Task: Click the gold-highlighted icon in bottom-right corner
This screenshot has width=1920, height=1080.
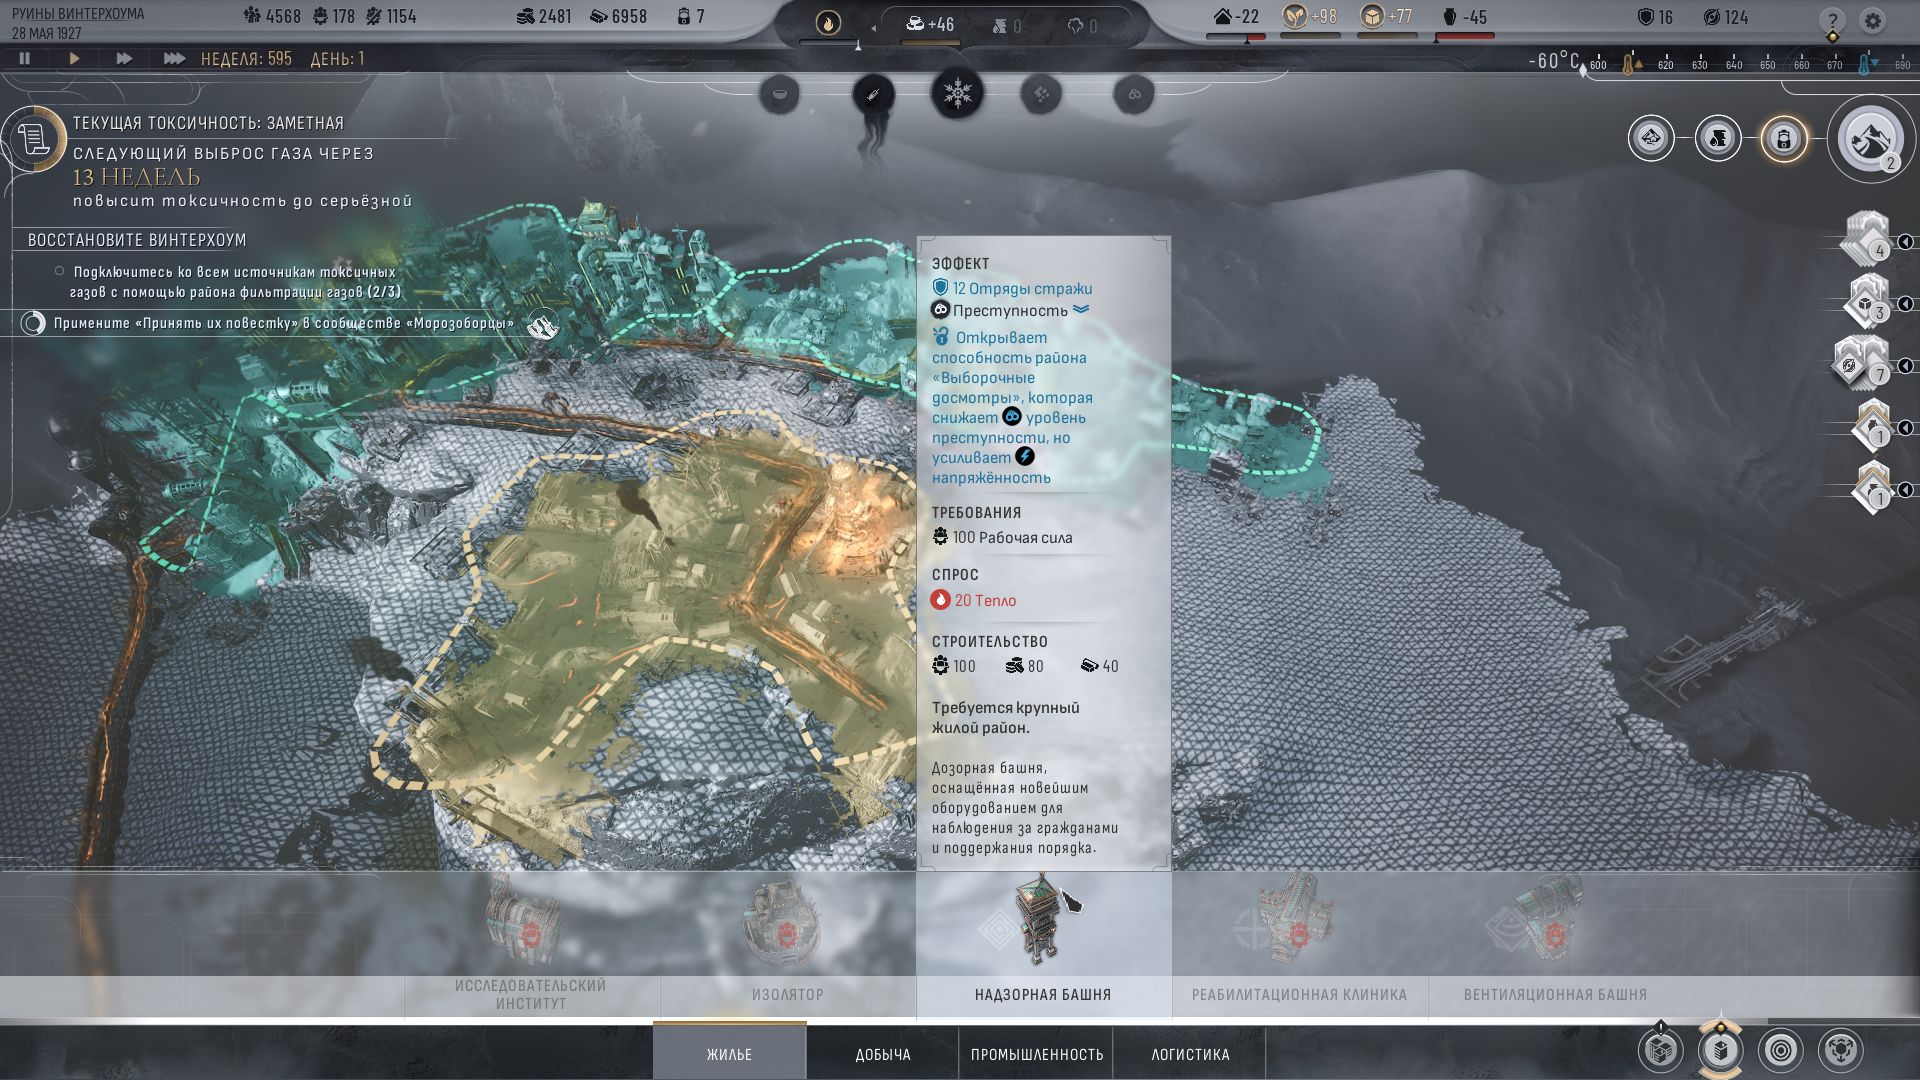Action: [1720, 1050]
